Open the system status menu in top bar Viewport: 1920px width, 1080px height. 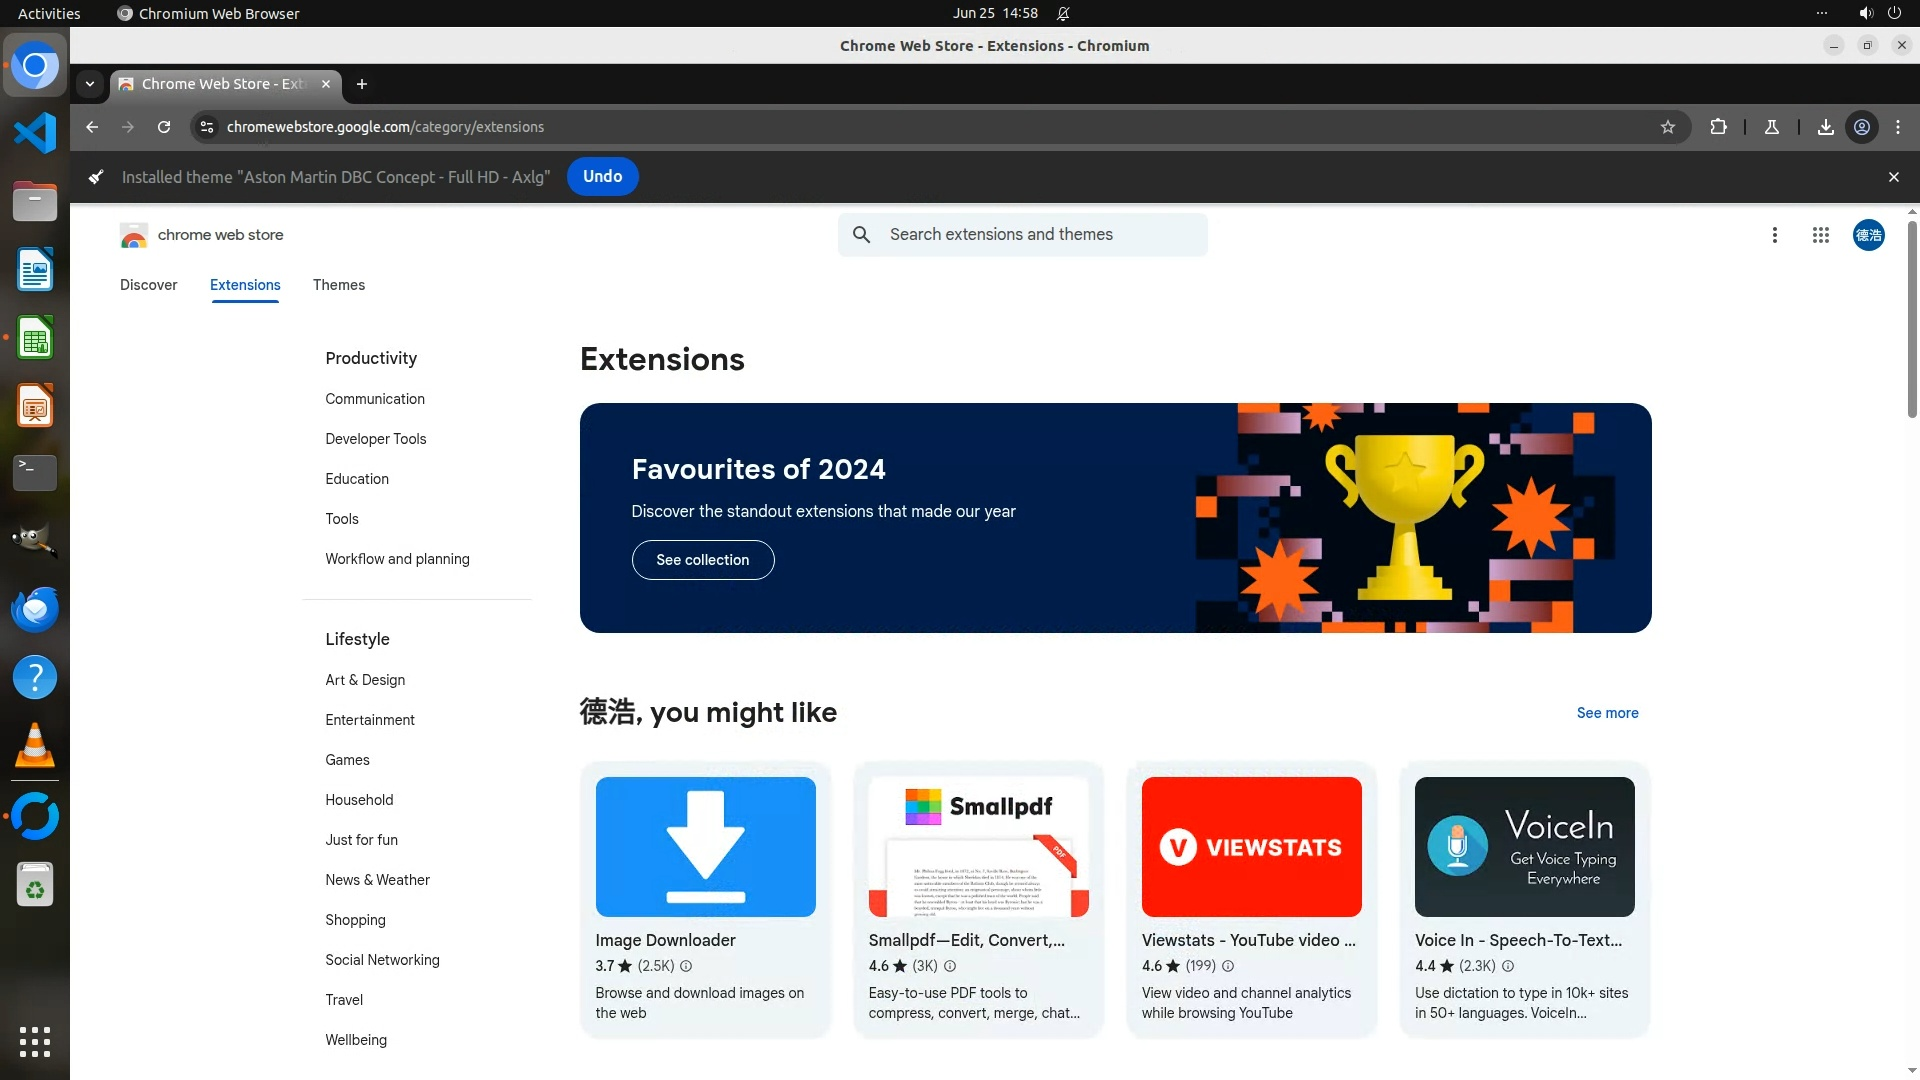click(x=1878, y=13)
